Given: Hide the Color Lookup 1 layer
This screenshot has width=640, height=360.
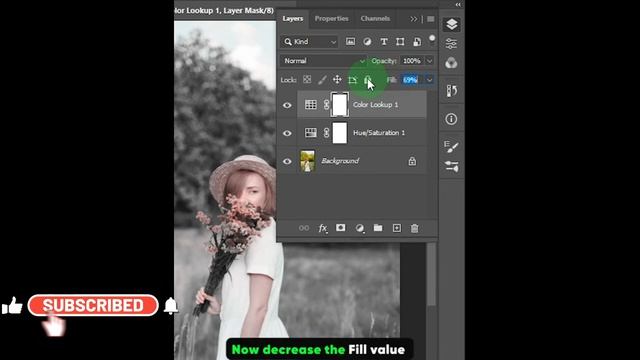Looking at the screenshot, I should pyautogui.click(x=287, y=105).
